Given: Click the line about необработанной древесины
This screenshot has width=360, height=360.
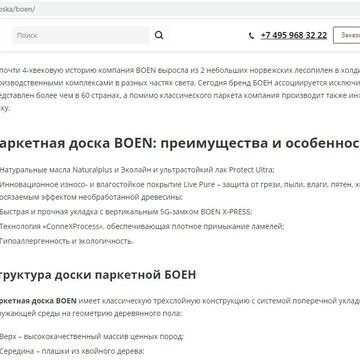Looking at the screenshot, I should point(91,197).
